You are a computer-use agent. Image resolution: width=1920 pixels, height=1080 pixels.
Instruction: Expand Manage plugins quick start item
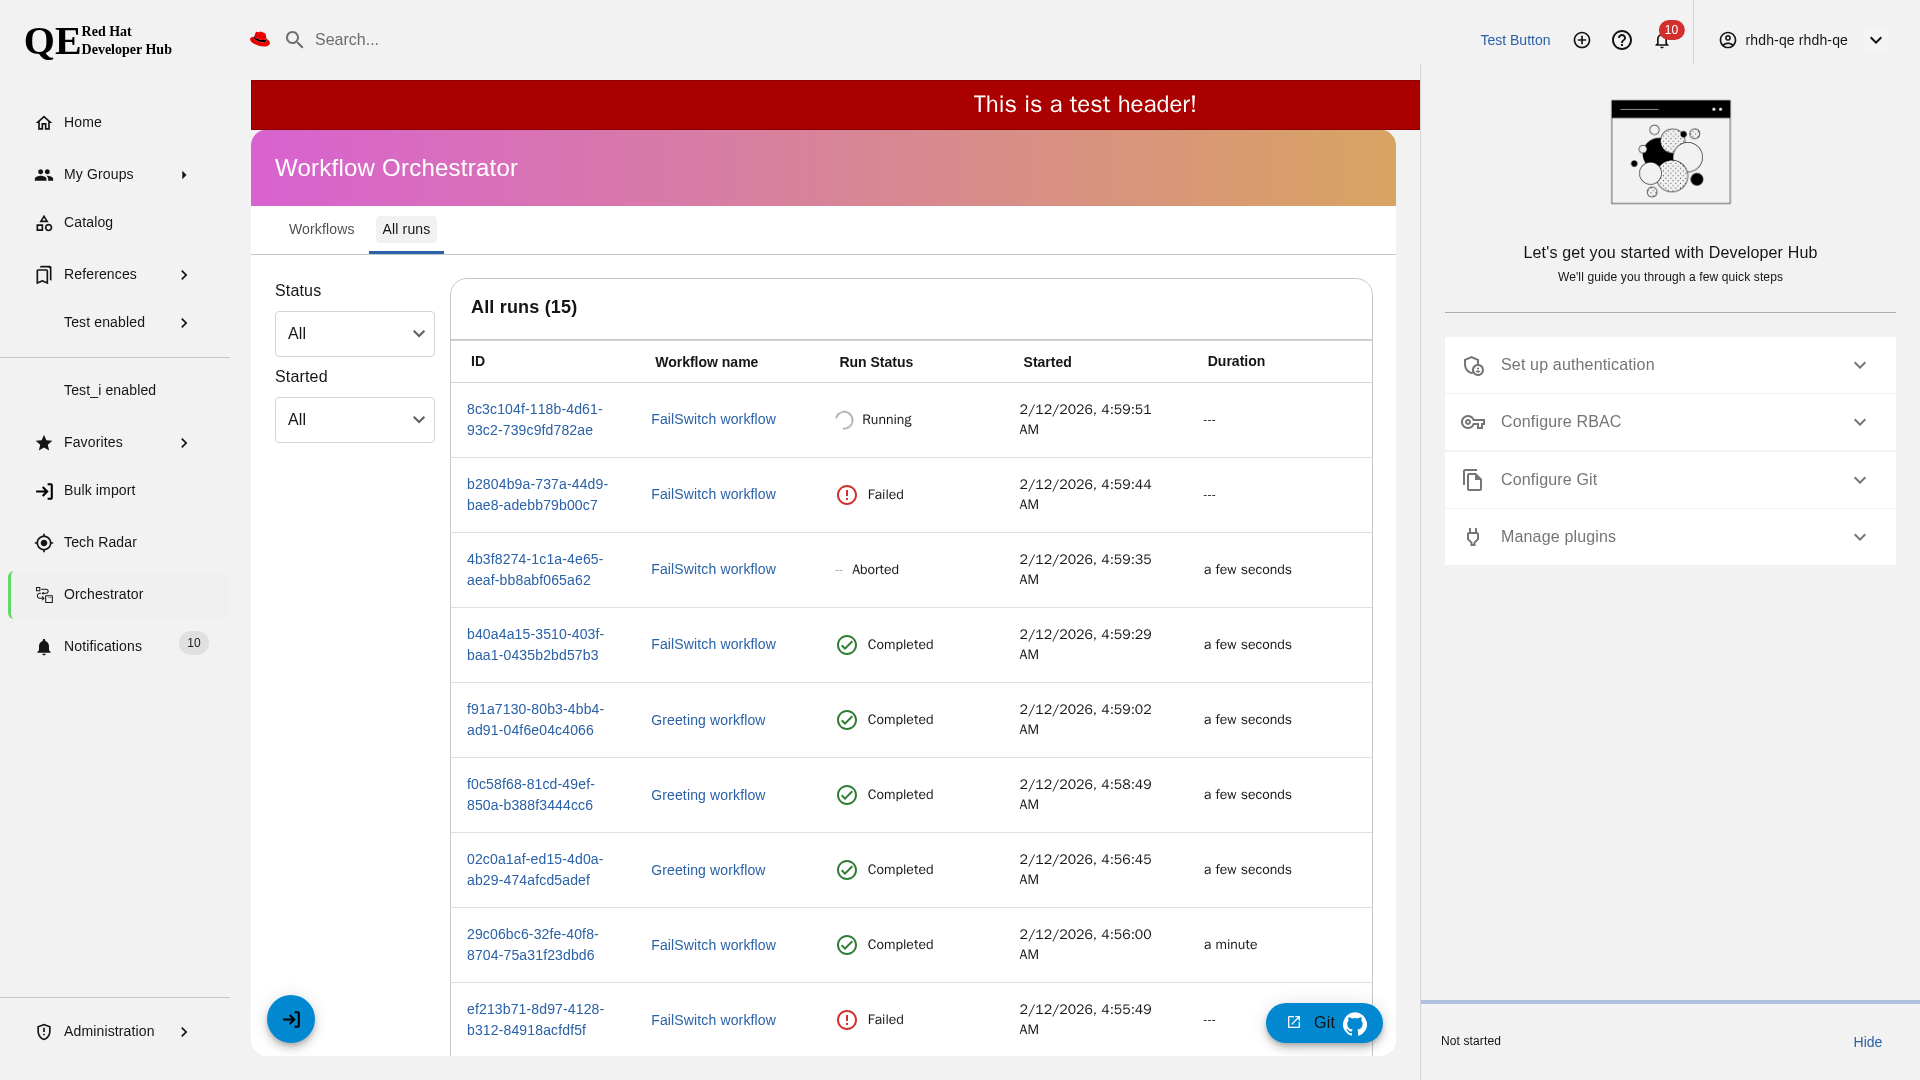click(1669, 537)
